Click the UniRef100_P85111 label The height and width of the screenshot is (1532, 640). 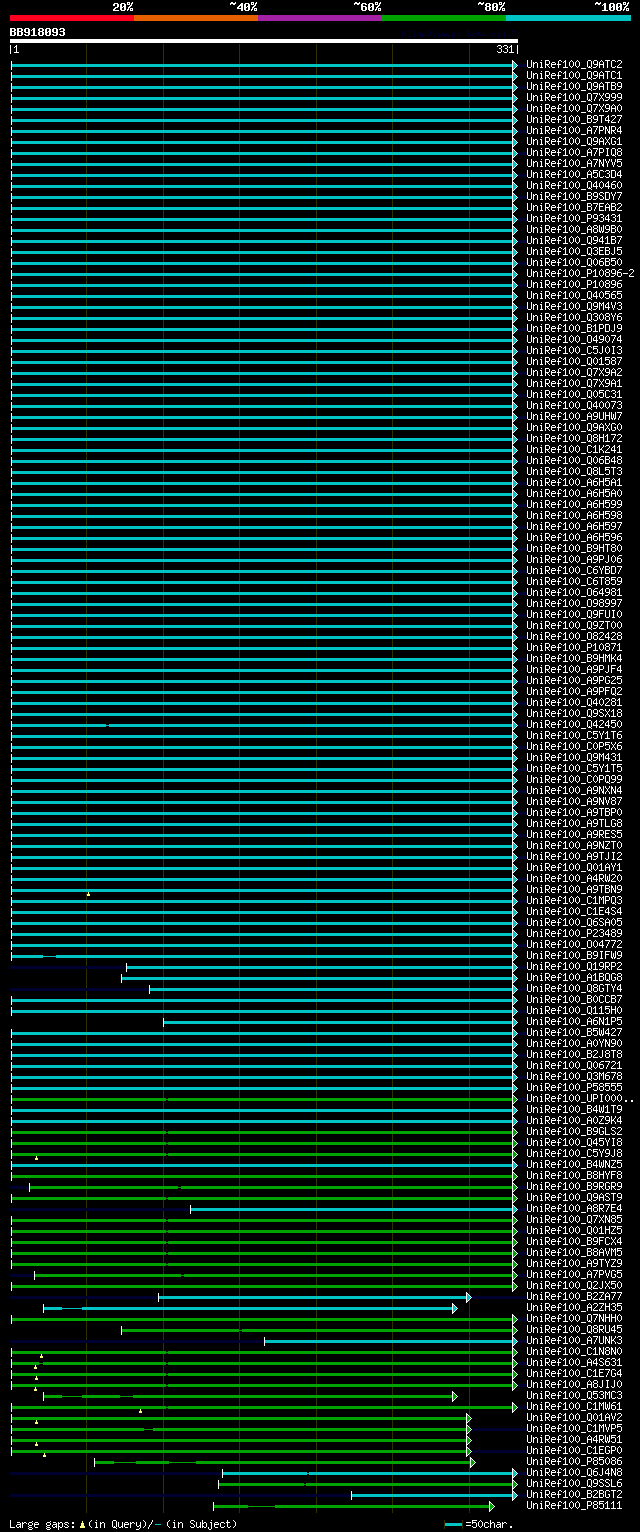pyautogui.click(x=574, y=1506)
